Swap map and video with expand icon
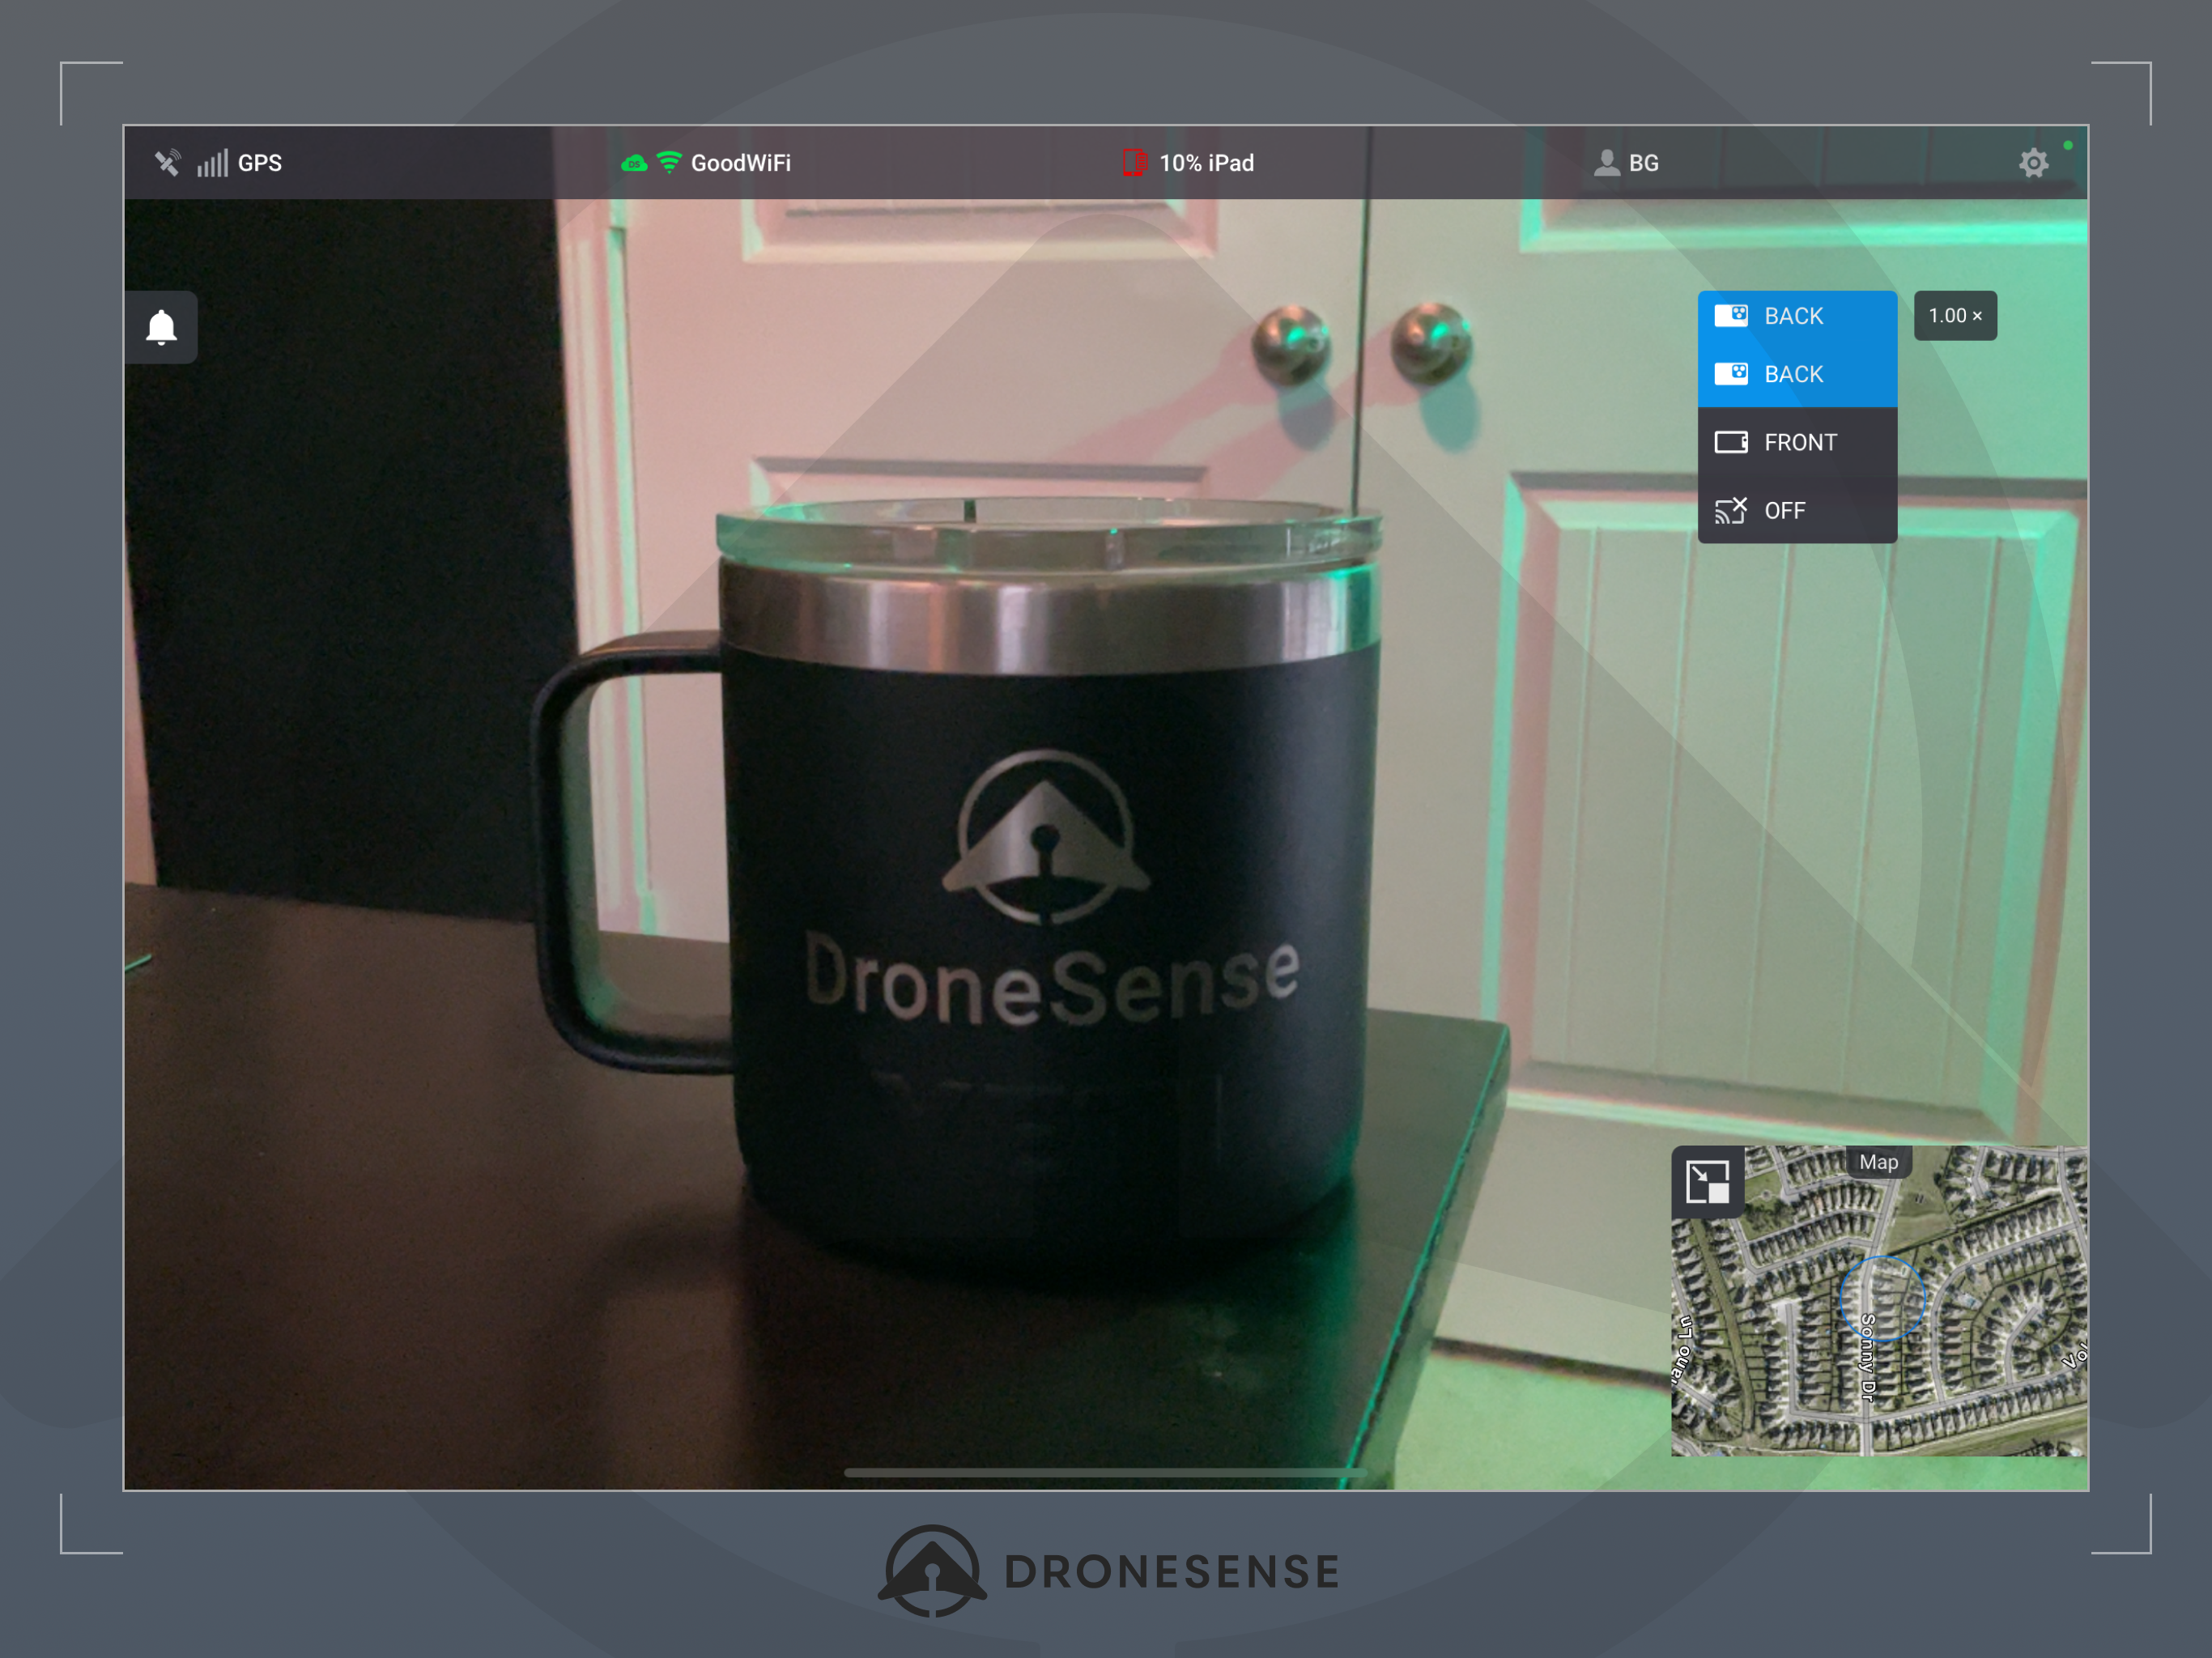 (1707, 1182)
